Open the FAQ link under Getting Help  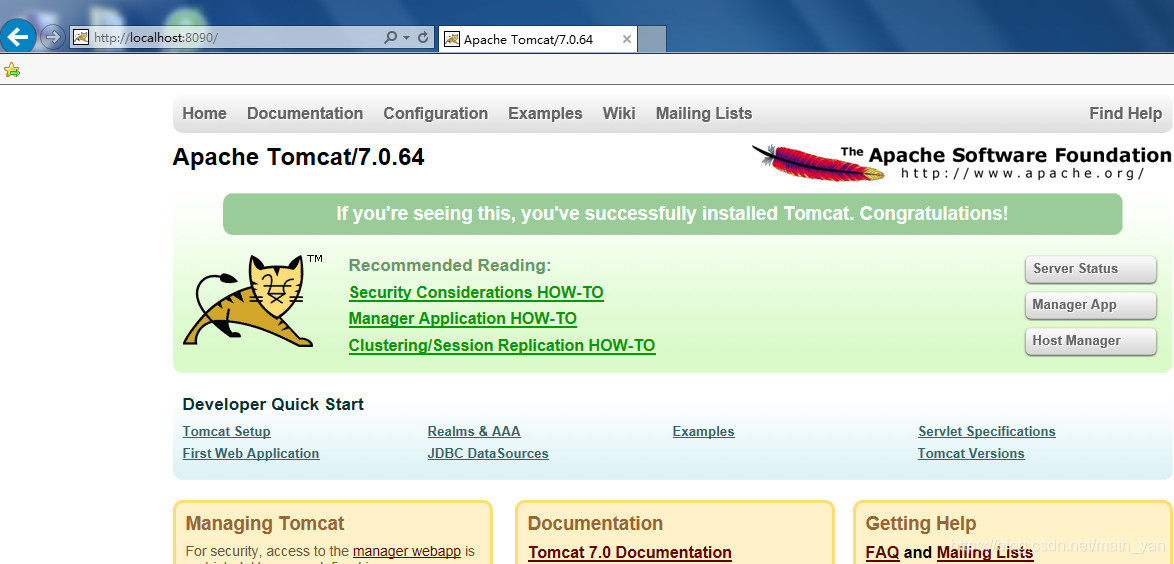click(883, 553)
